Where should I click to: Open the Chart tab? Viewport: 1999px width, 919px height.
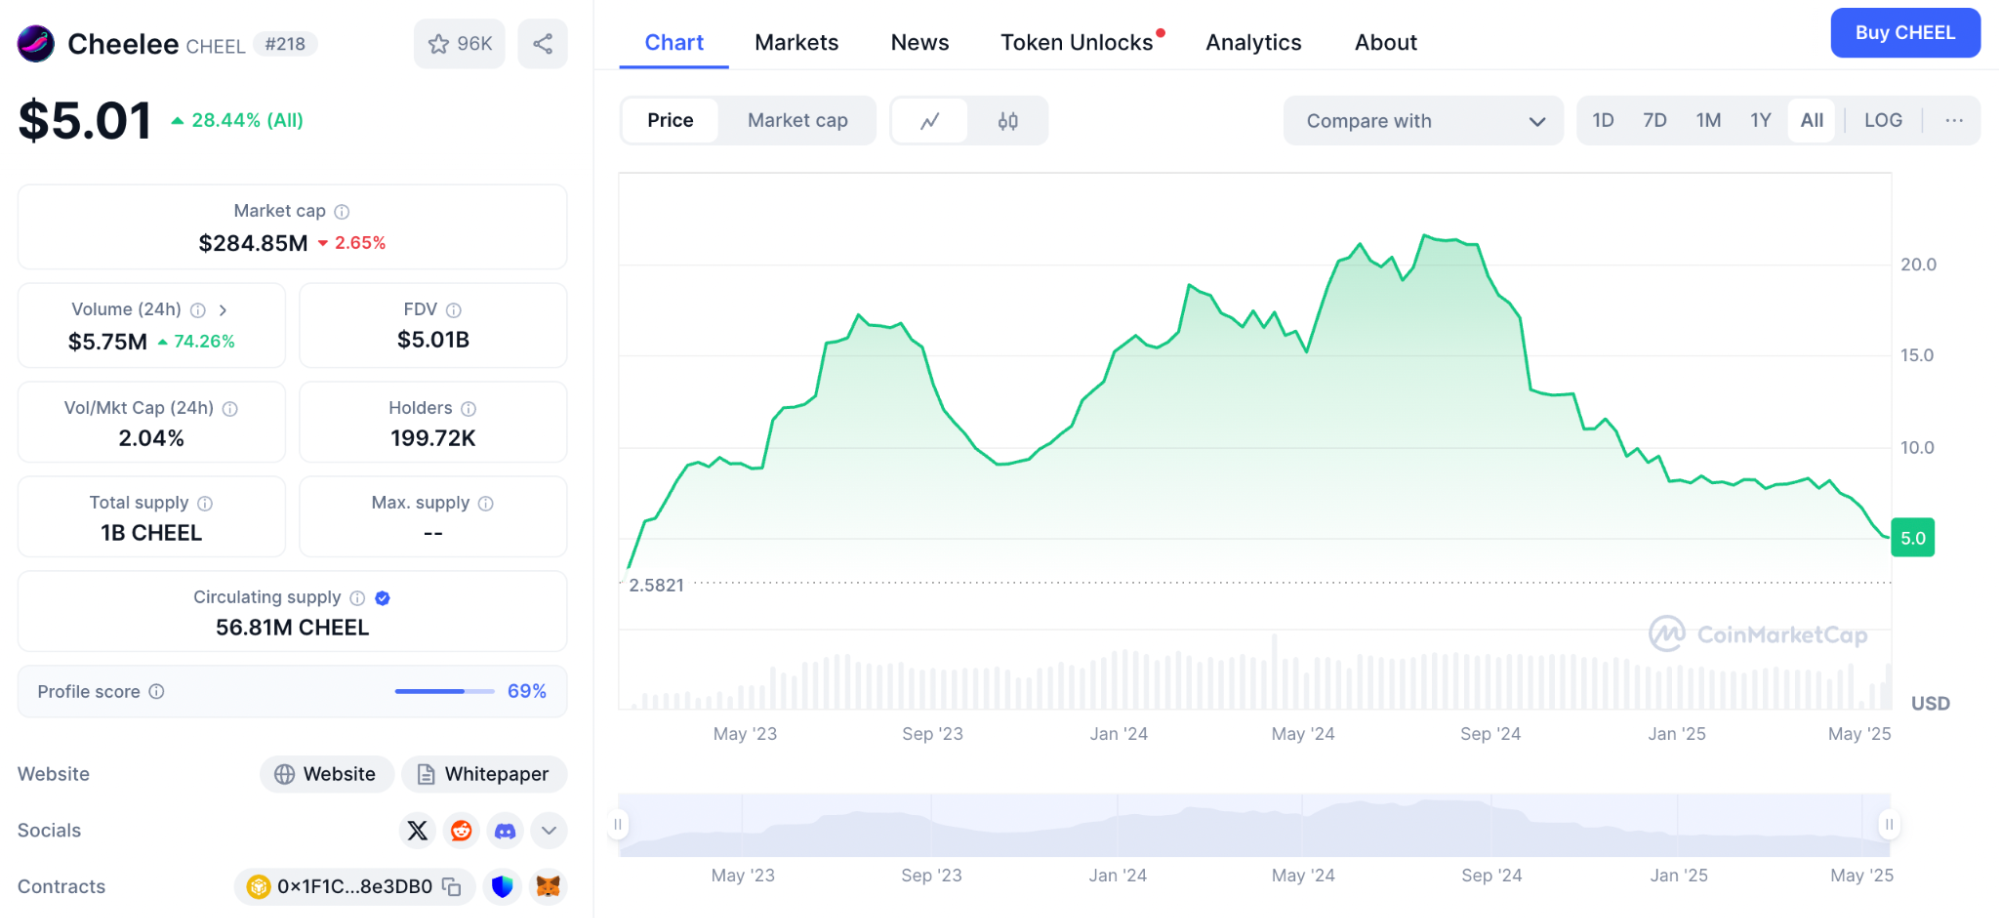(674, 43)
